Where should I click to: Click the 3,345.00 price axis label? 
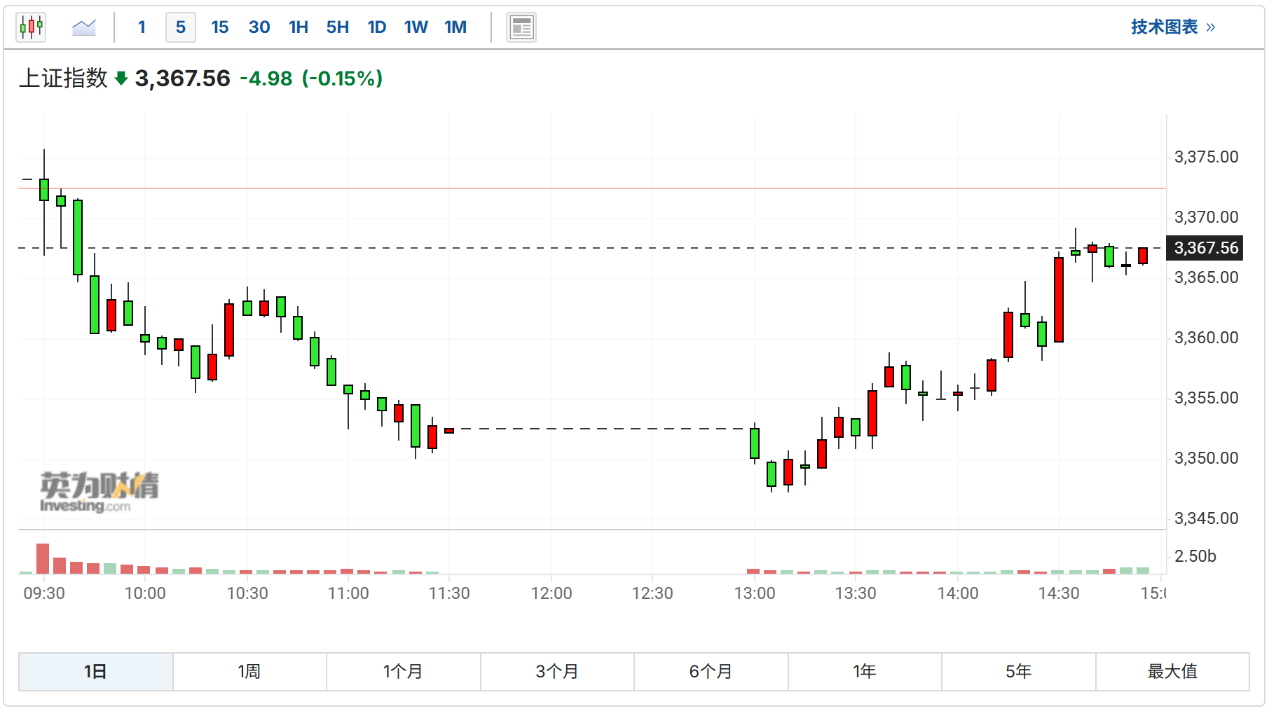pyautogui.click(x=1206, y=518)
